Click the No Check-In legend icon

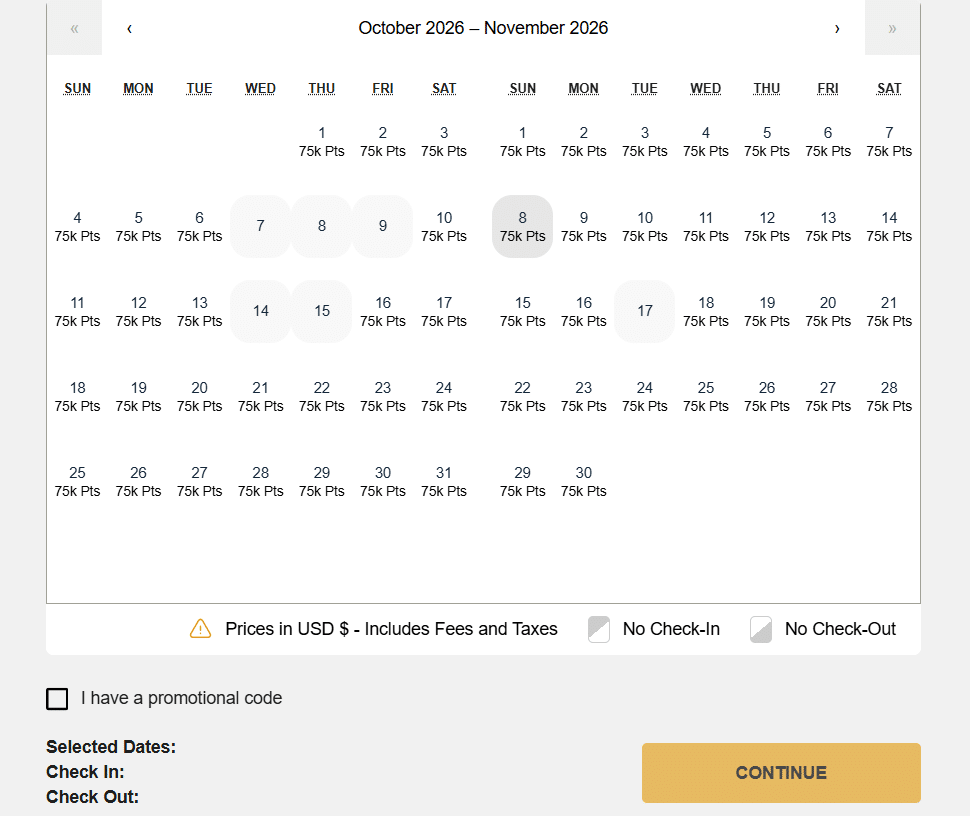pyautogui.click(x=599, y=629)
